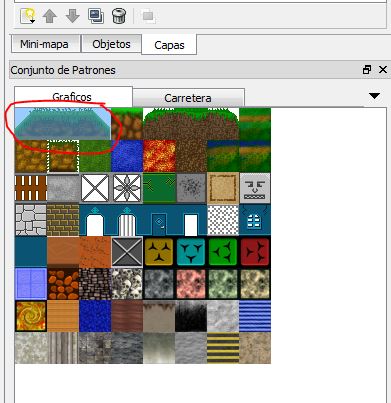Duplicate the selected layer

pyautogui.click(x=96, y=16)
